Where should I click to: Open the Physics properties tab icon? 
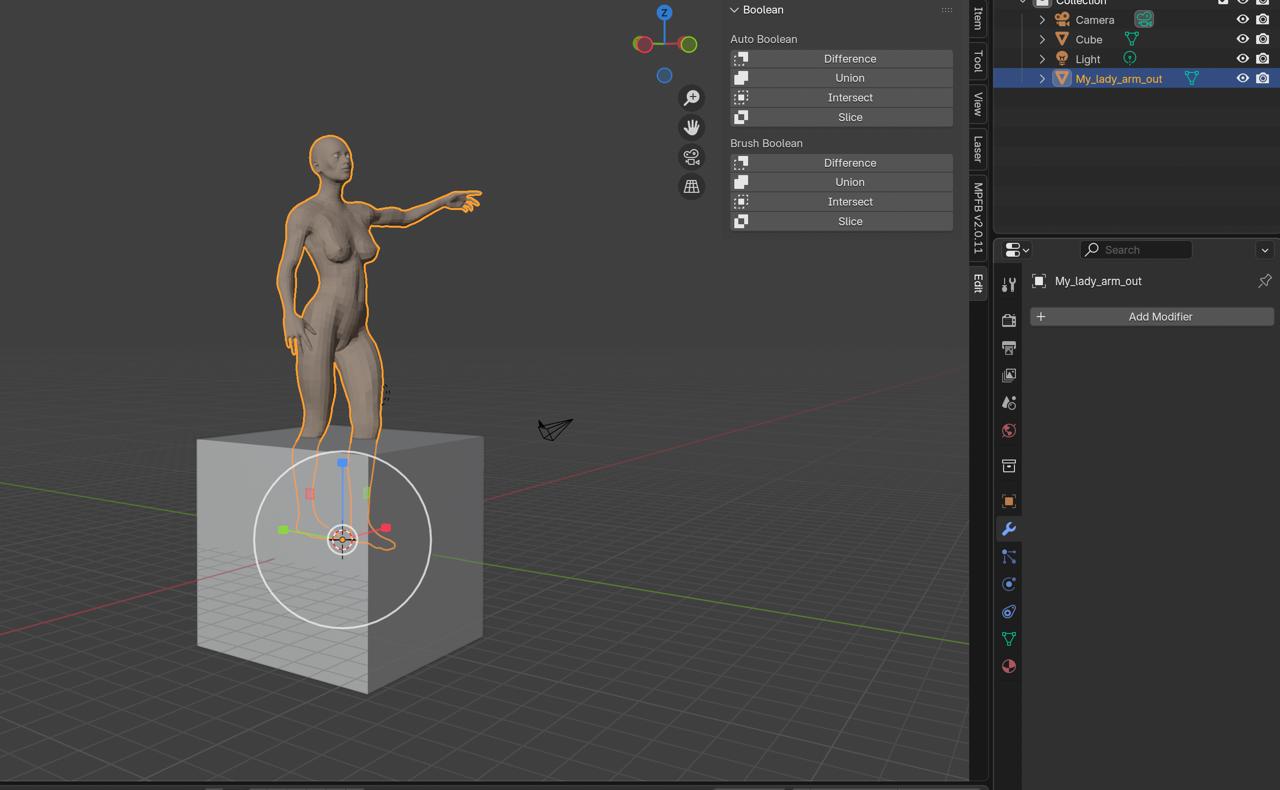coord(1009,584)
